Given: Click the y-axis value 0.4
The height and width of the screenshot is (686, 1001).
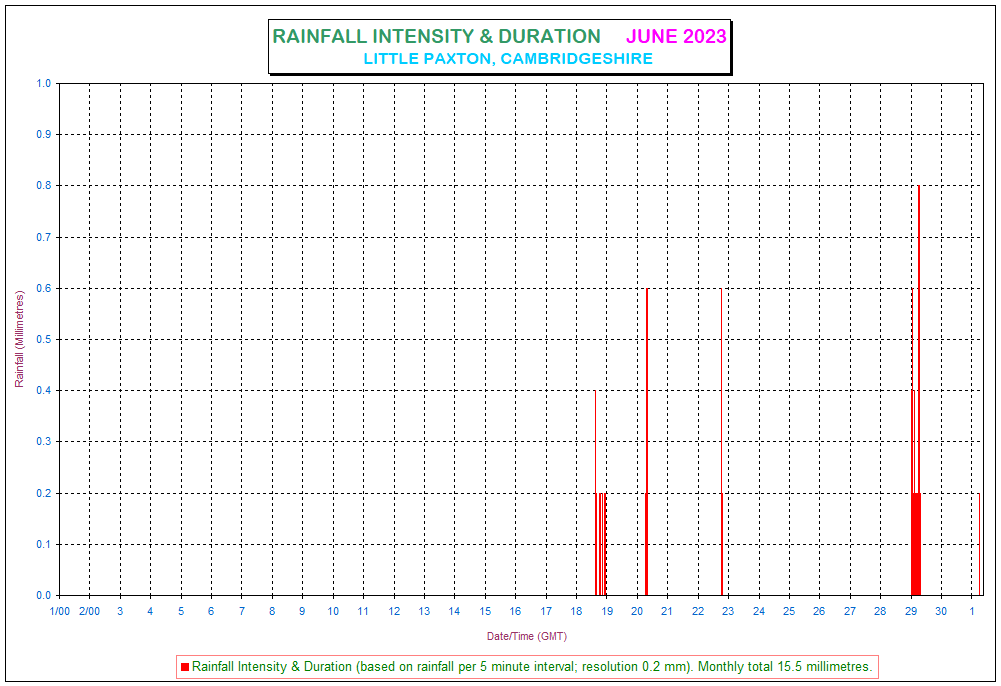Looking at the screenshot, I should point(44,391).
